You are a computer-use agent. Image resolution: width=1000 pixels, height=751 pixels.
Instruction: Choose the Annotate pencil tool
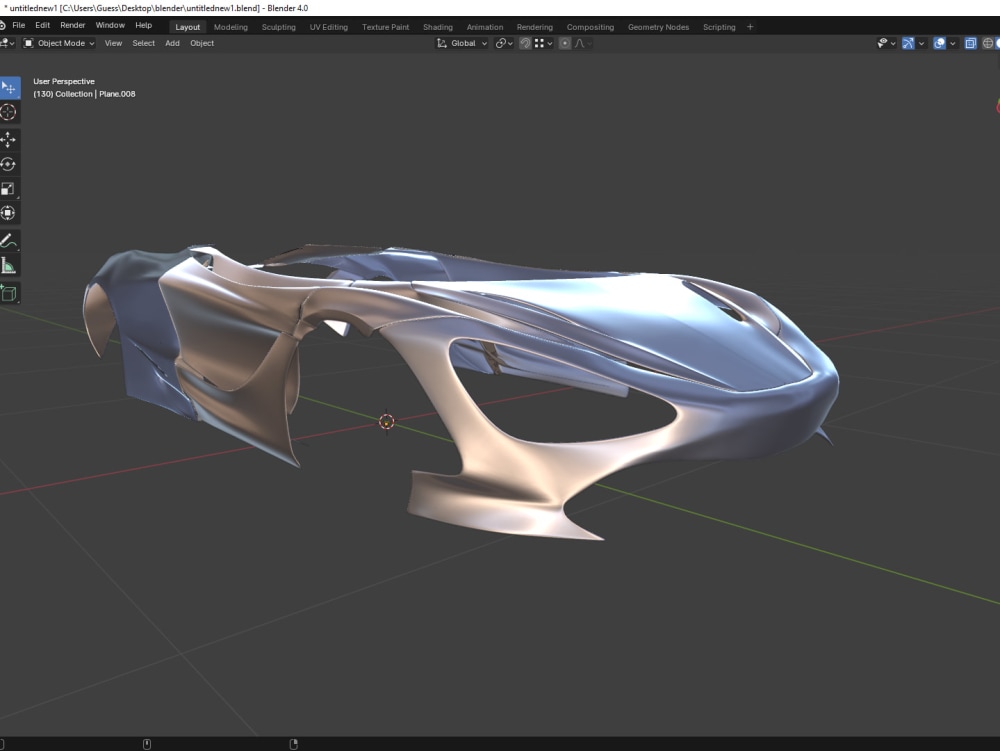click(x=8, y=241)
